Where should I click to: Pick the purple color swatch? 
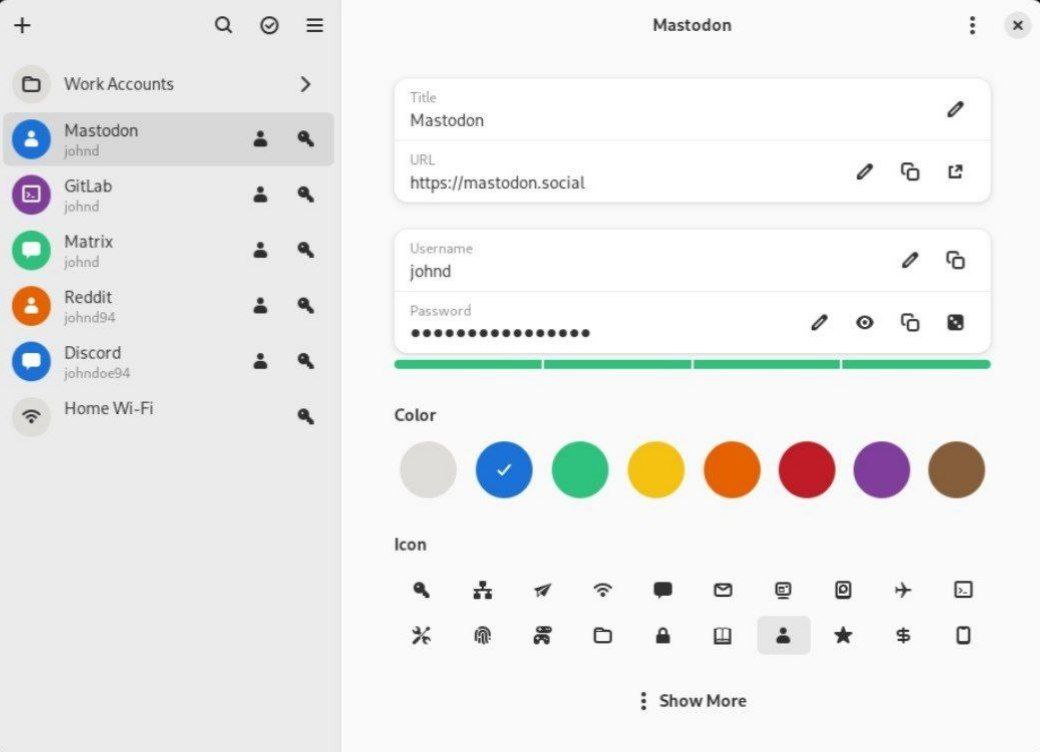[x=881, y=470]
